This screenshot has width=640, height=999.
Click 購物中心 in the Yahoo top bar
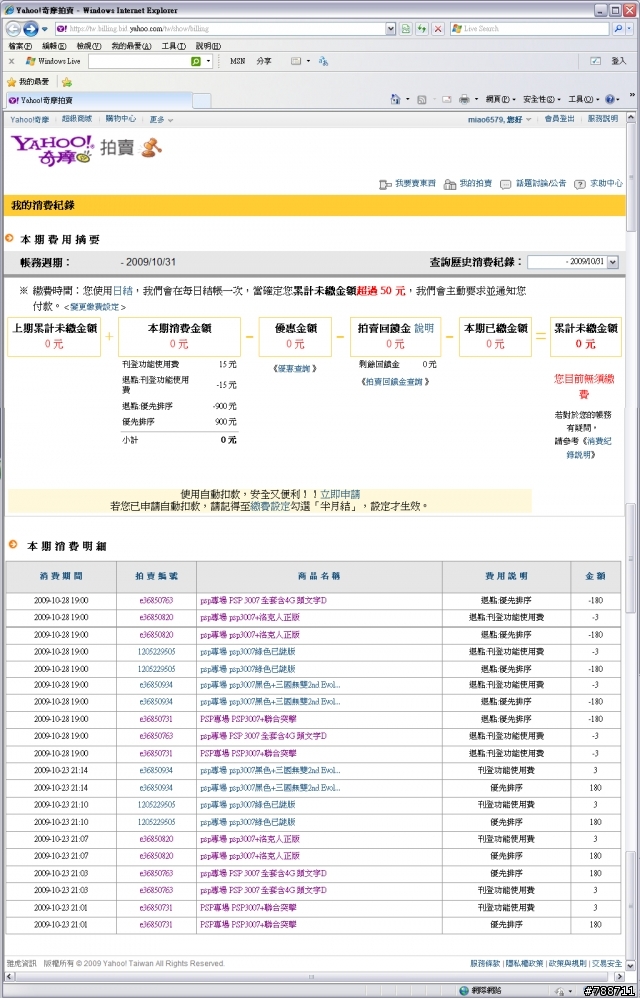pos(121,119)
